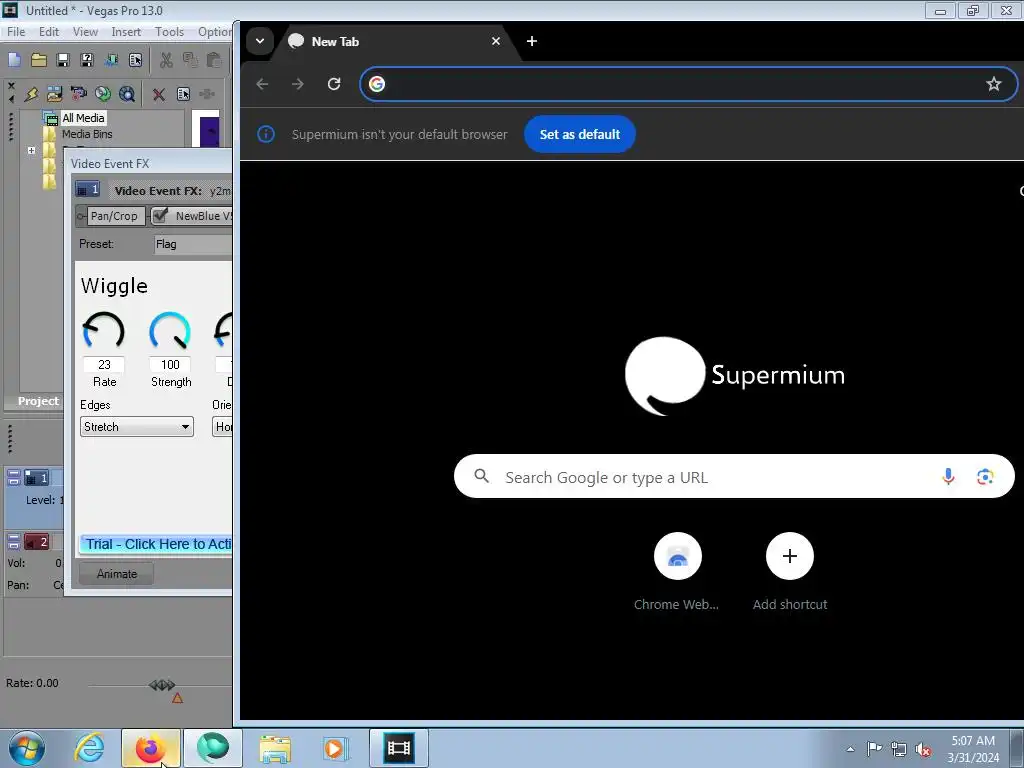Open the Edges dropdown set to Stretch
Viewport: 1024px width, 768px height.
(136, 426)
